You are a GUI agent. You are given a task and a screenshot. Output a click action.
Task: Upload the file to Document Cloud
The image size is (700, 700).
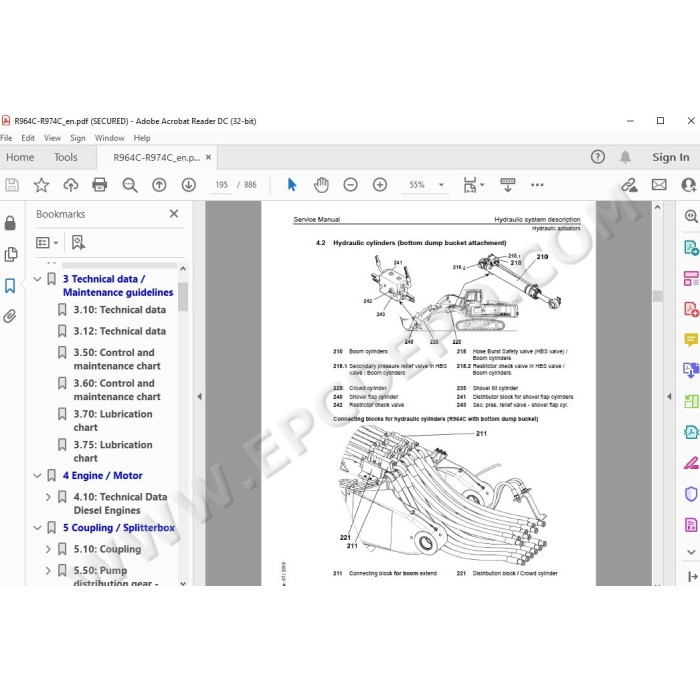tap(71, 184)
